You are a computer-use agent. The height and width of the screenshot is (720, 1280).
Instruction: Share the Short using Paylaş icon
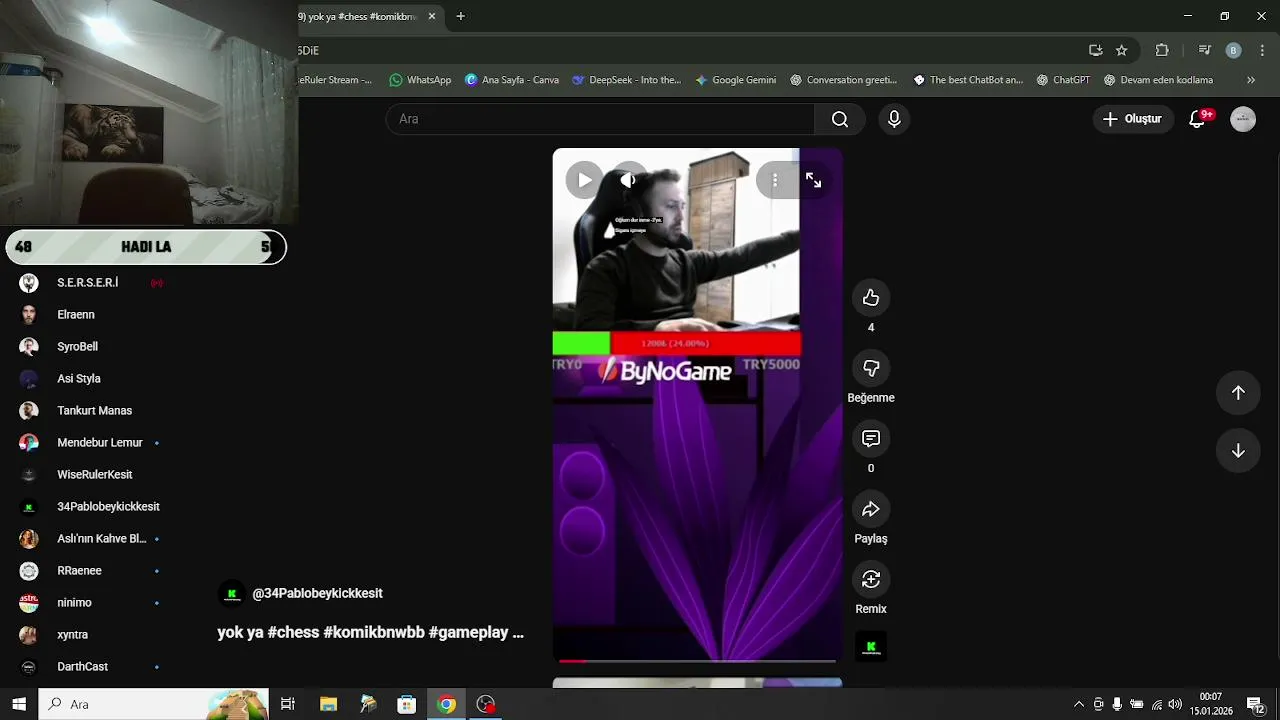tap(870, 509)
